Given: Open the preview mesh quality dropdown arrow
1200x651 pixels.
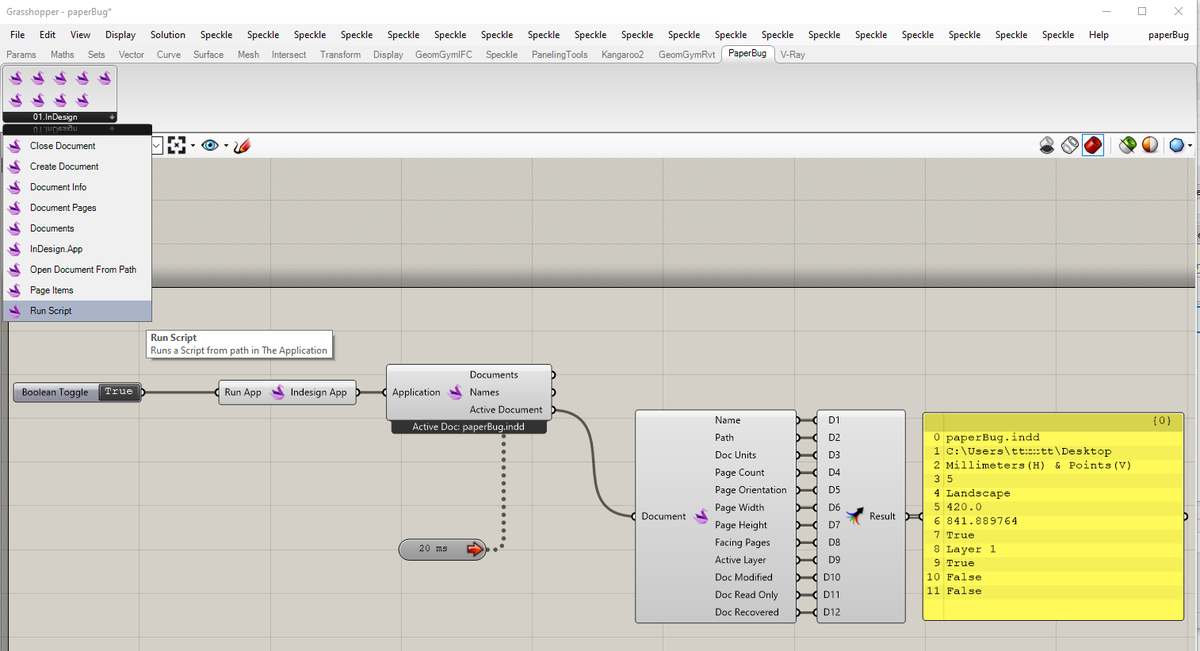Looking at the screenshot, I should (1190, 146).
